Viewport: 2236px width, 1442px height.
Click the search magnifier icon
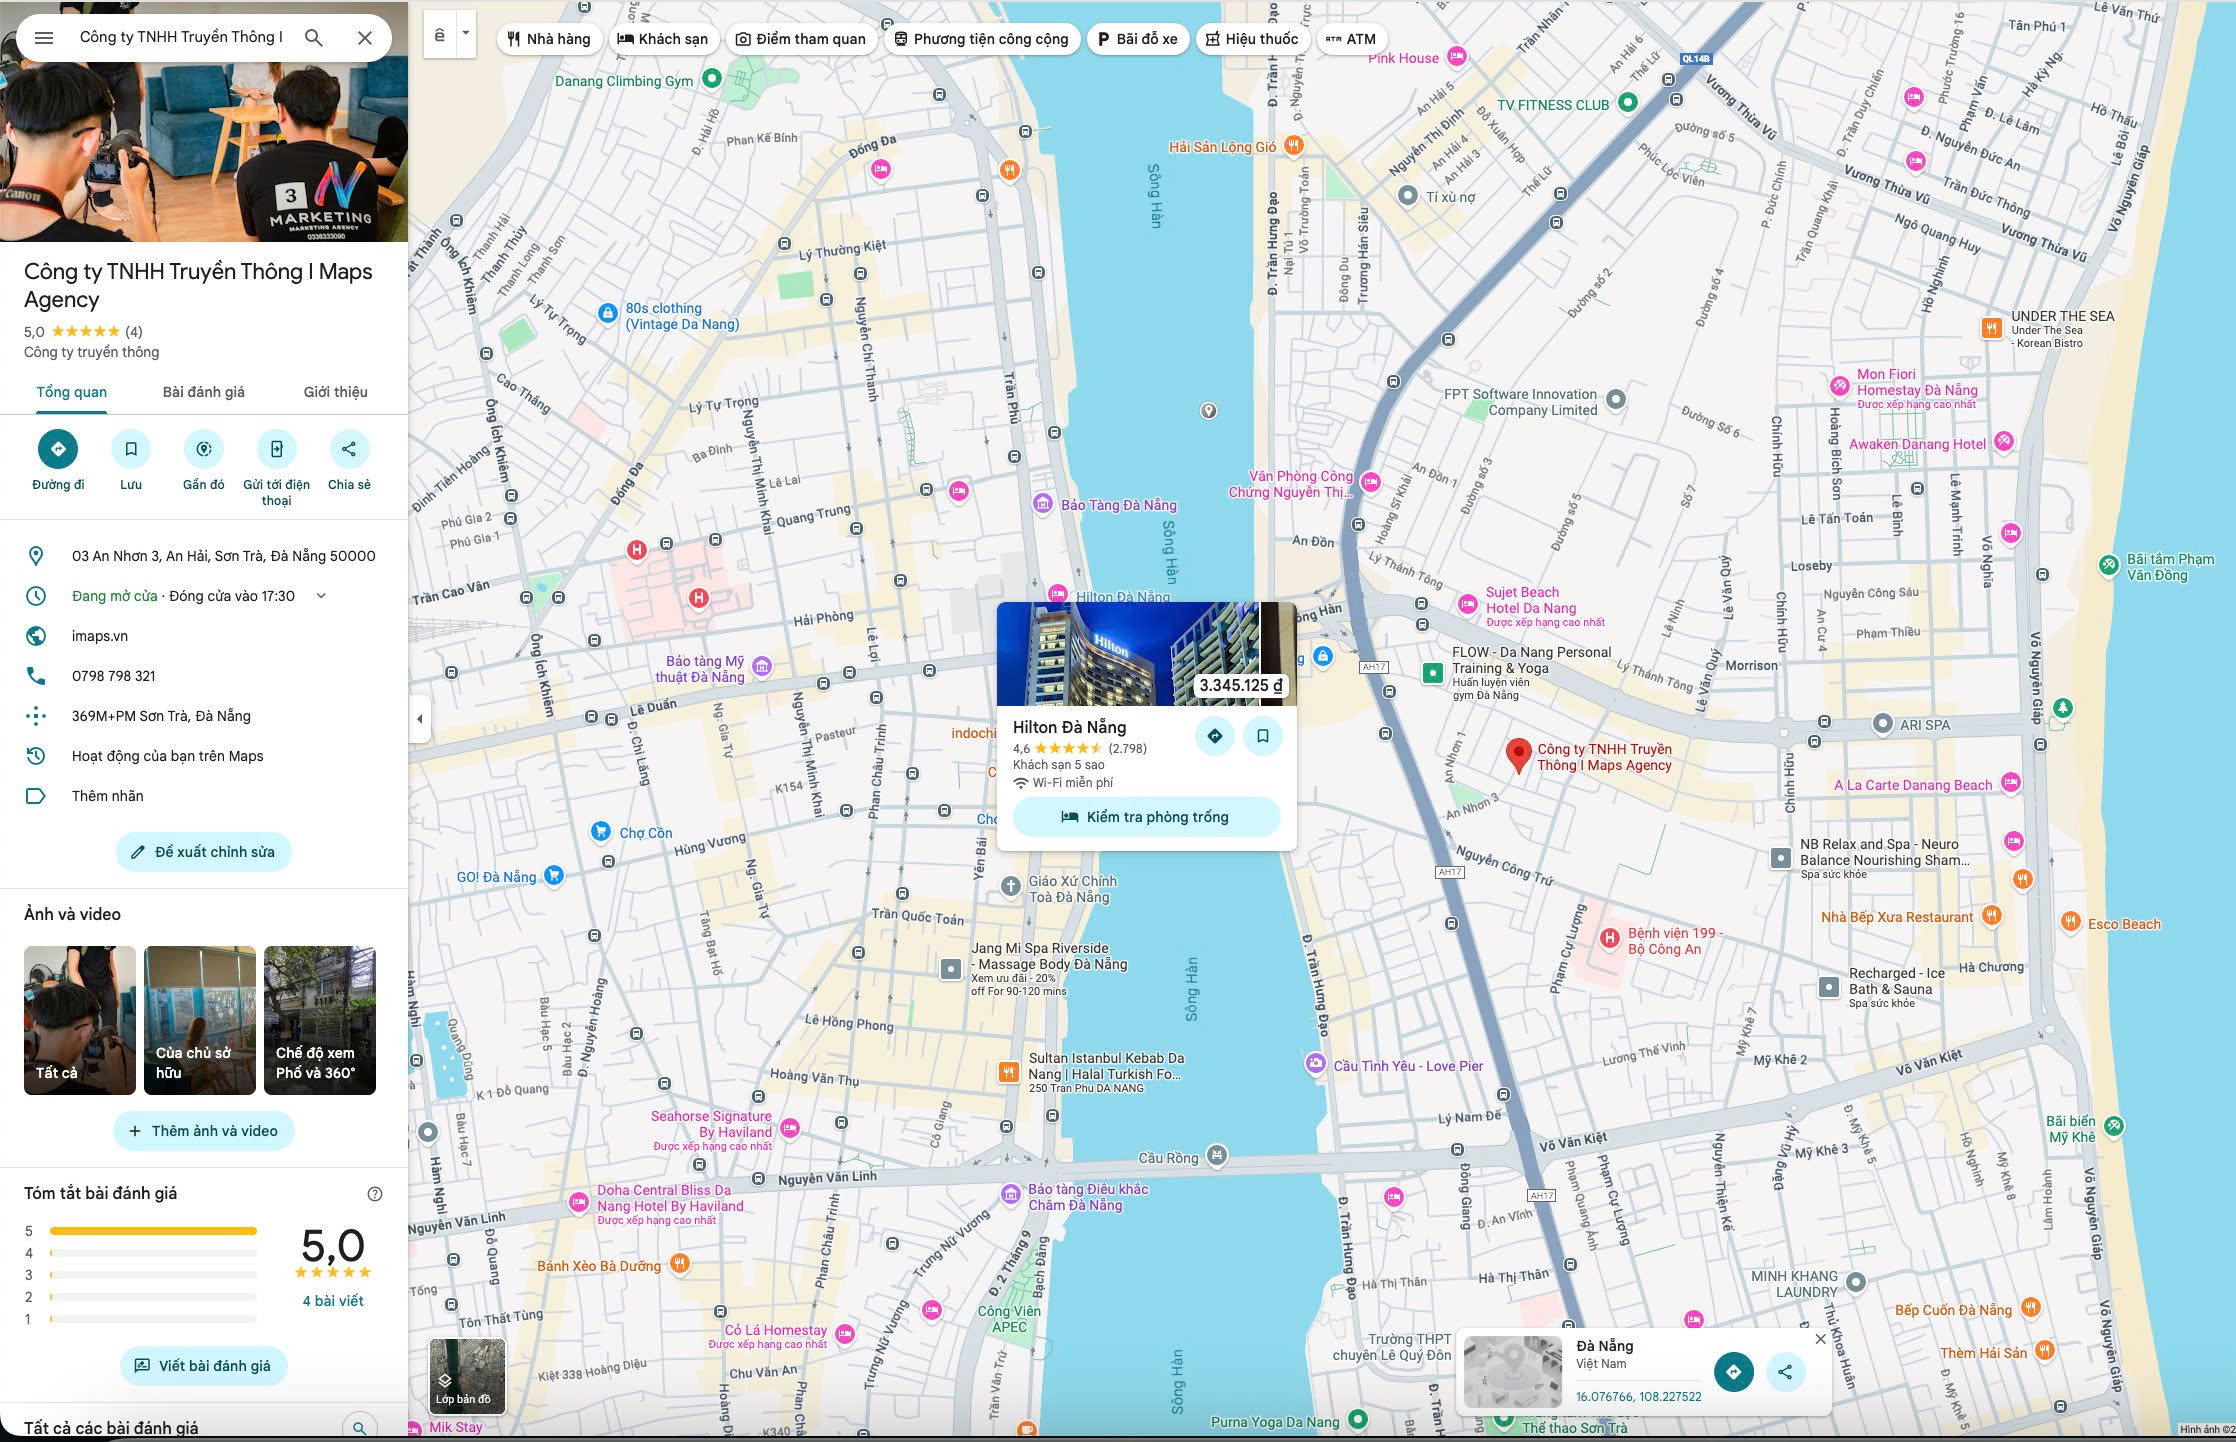315,37
